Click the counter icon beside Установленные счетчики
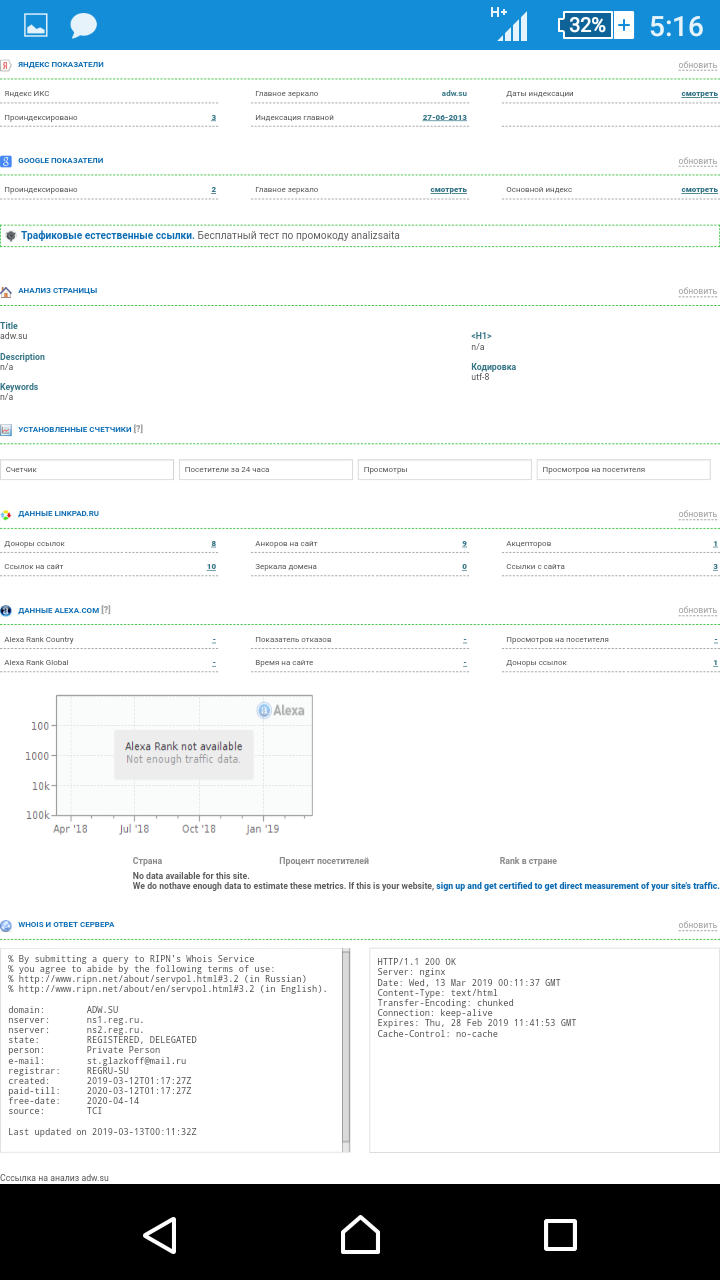The image size is (720, 1280). 6,430
